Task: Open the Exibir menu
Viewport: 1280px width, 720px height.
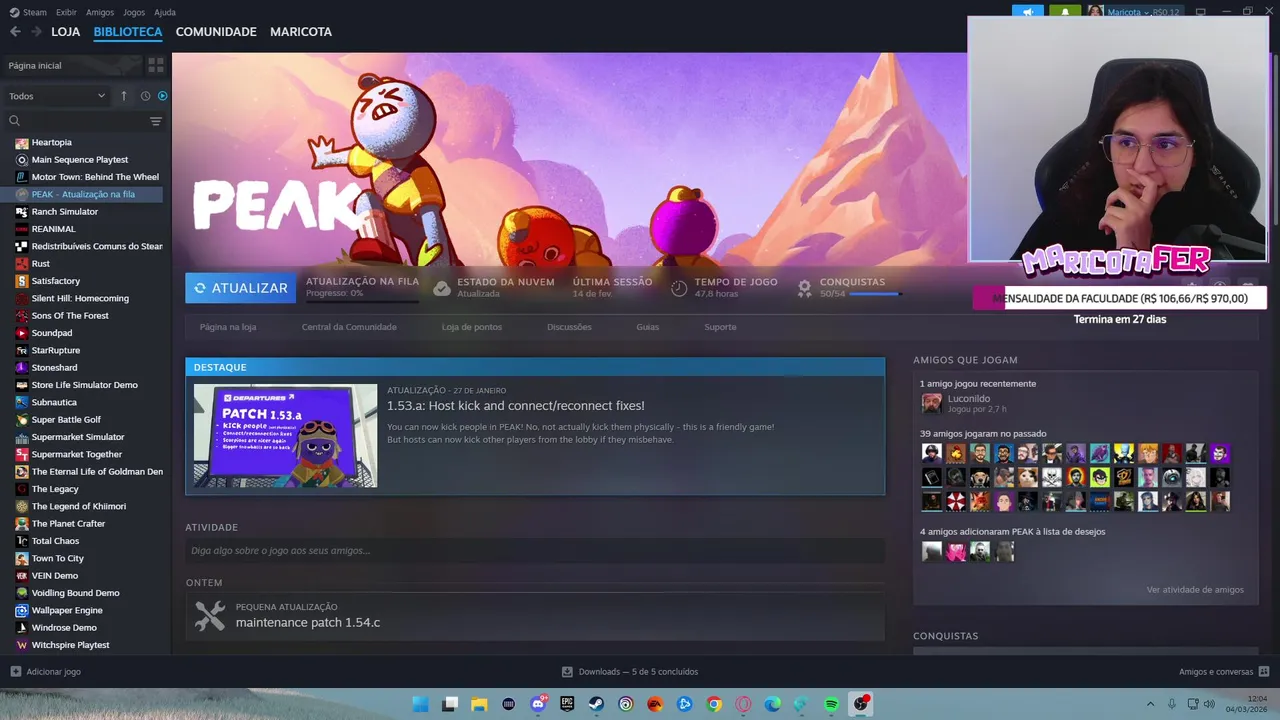Action: 66,12
